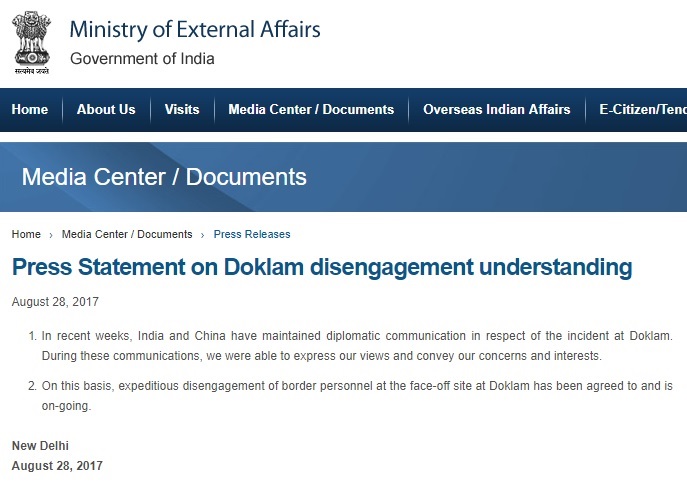
Task: Open the Press Releases breadcrumb link
Action: (252, 234)
